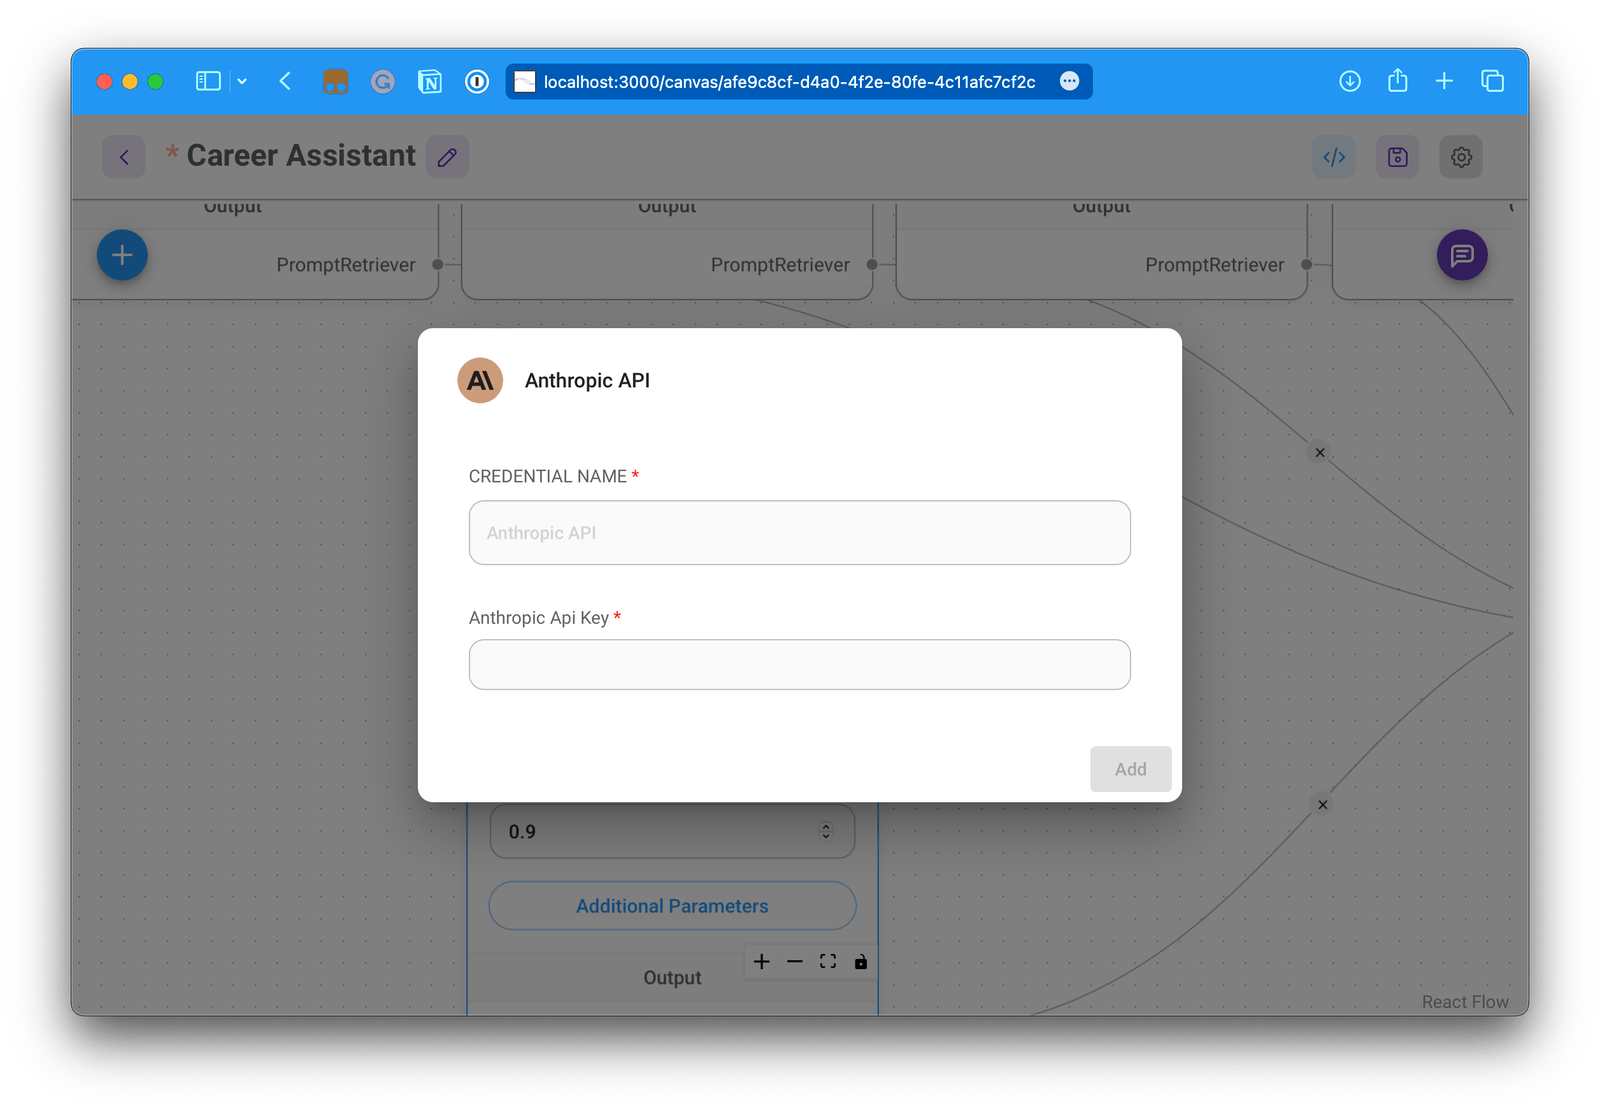The height and width of the screenshot is (1110, 1600).
Task: Toggle the canvas interactivity lock
Action: (861, 961)
